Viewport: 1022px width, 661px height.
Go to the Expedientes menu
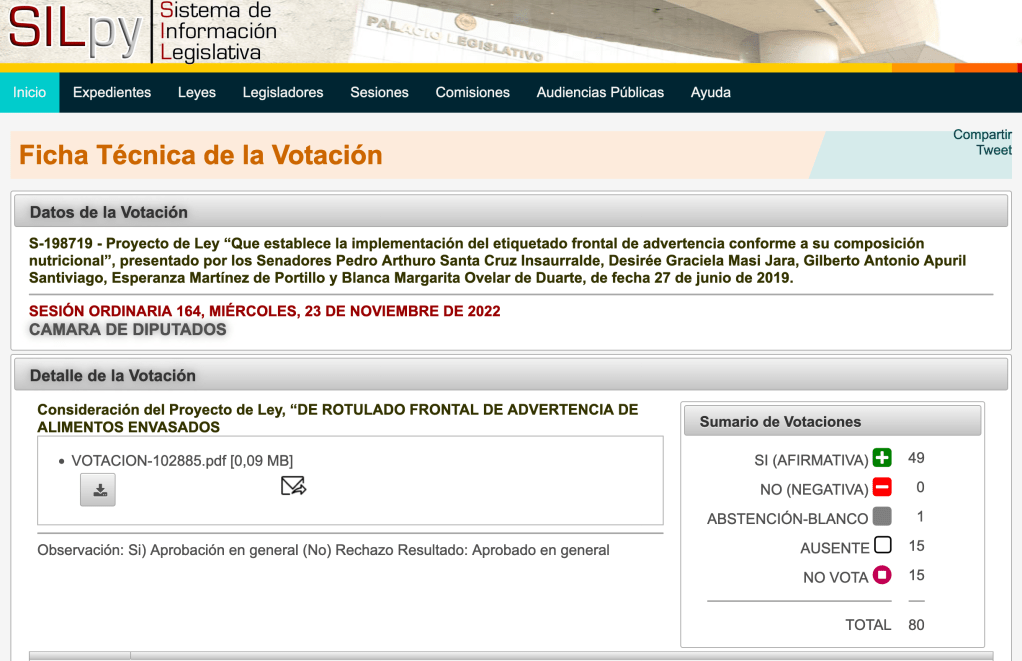[112, 92]
